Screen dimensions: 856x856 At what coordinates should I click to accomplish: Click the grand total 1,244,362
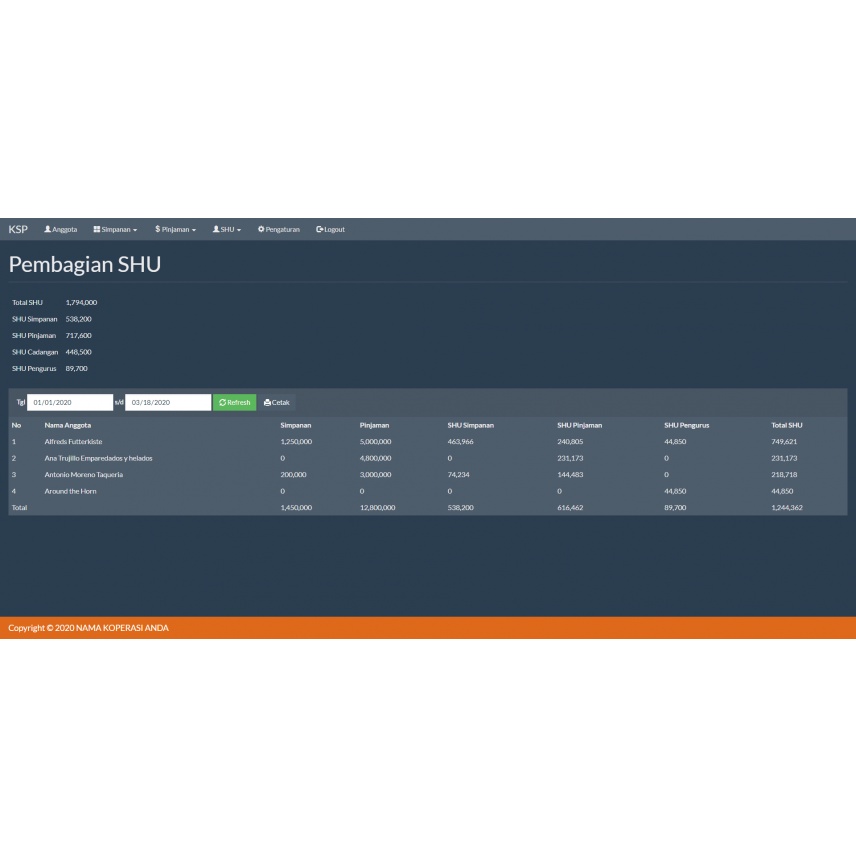pyautogui.click(x=787, y=508)
